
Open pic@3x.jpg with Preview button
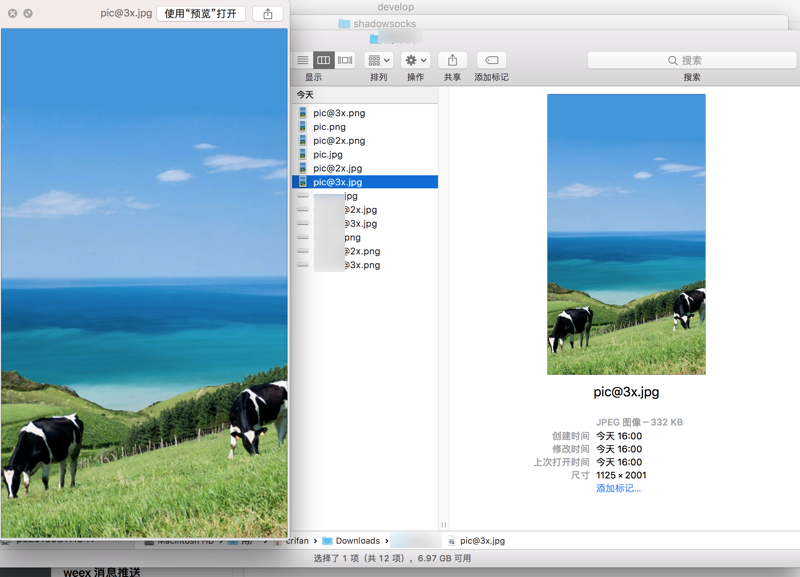[201, 14]
